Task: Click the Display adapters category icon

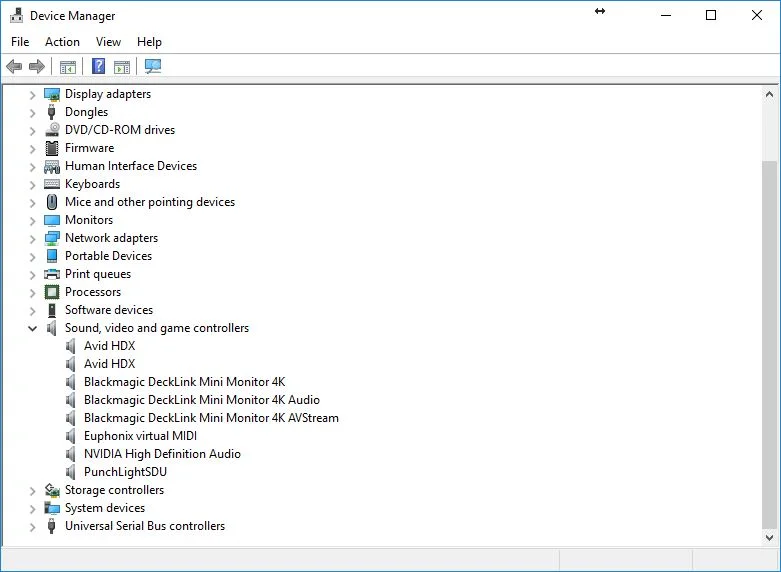Action: 52,94
